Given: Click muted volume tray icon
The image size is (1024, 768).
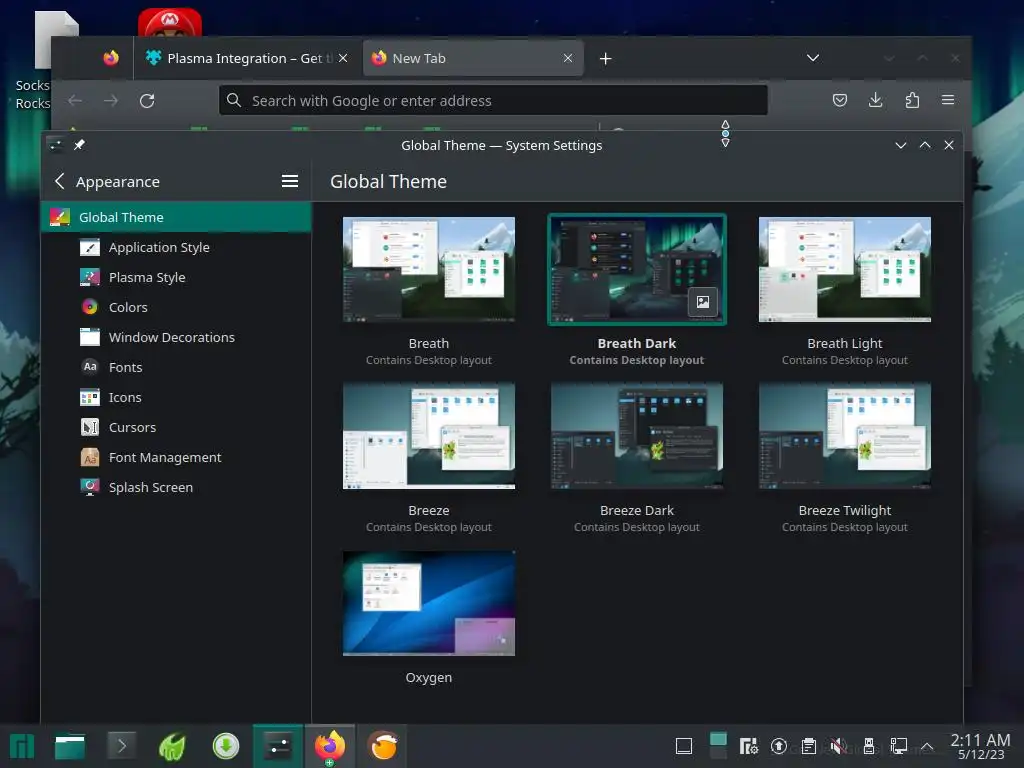Looking at the screenshot, I should coord(839,746).
